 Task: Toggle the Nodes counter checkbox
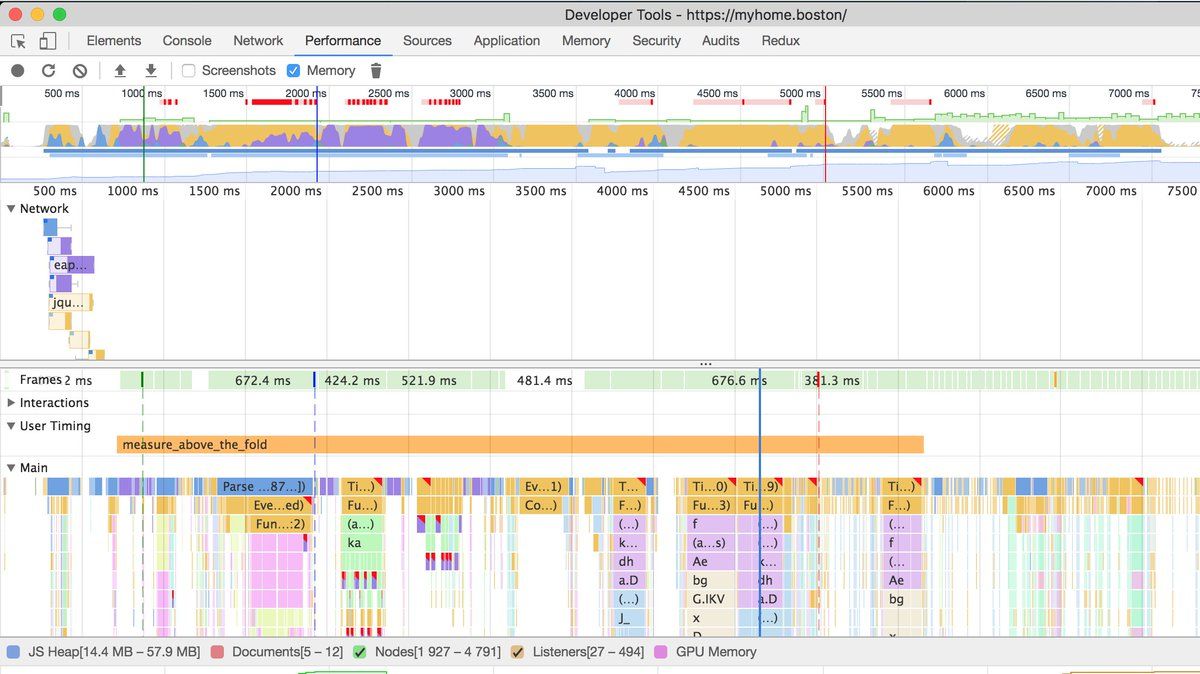click(x=360, y=652)
